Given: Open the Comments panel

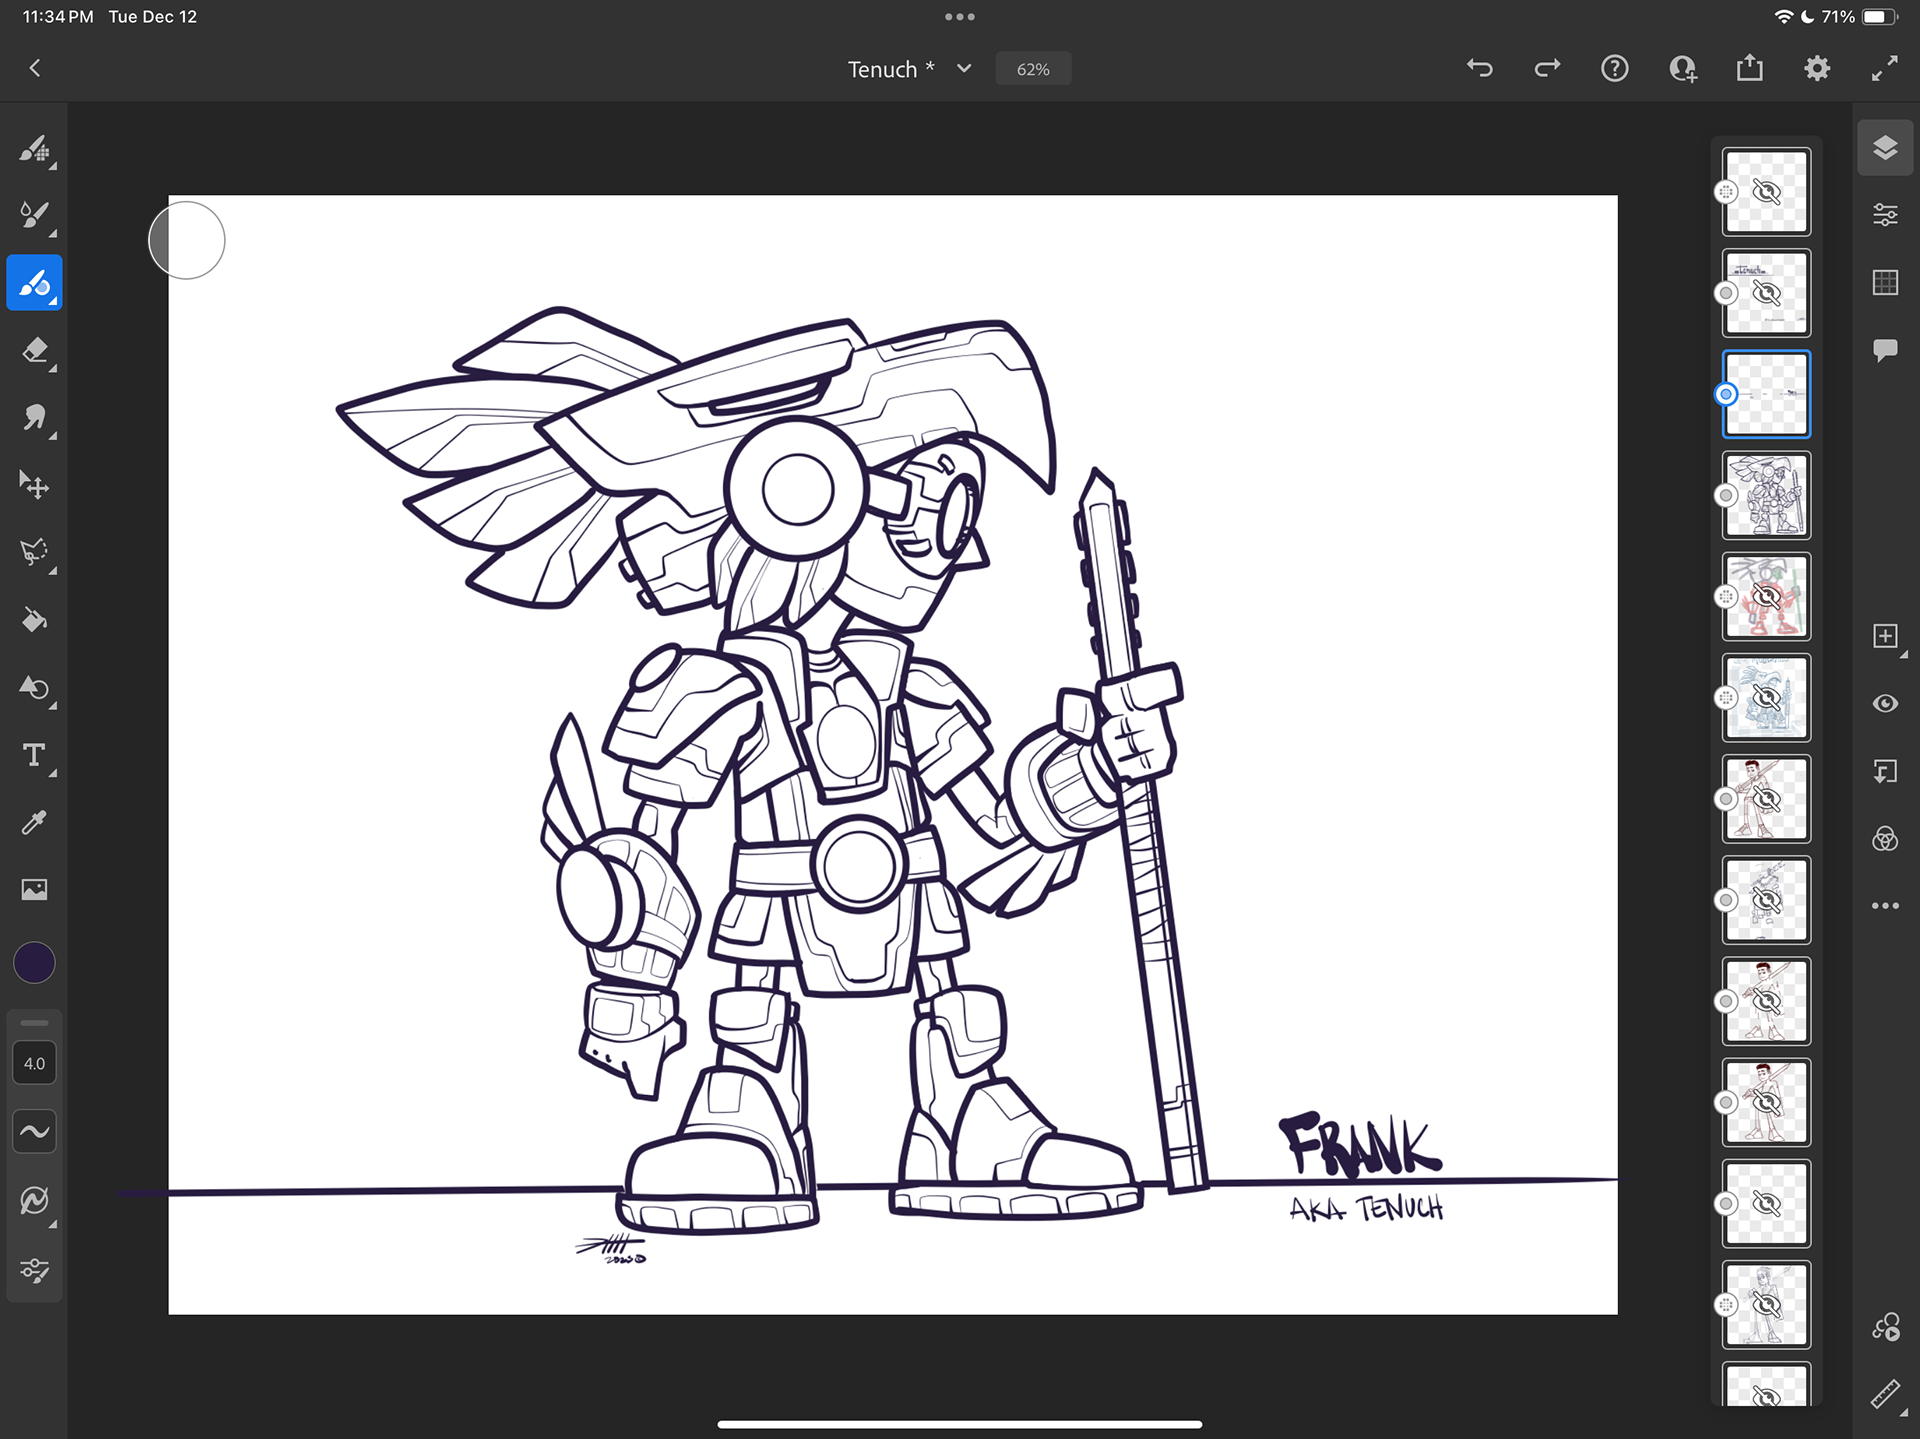Looking at the screenshot, I should (1885, 350).
